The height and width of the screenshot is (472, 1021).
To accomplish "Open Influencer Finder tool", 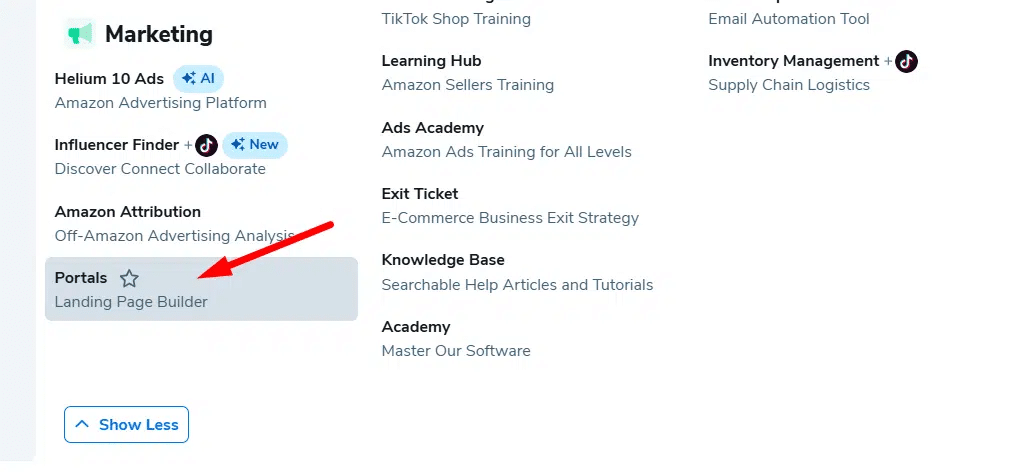I will click(117, 145).
